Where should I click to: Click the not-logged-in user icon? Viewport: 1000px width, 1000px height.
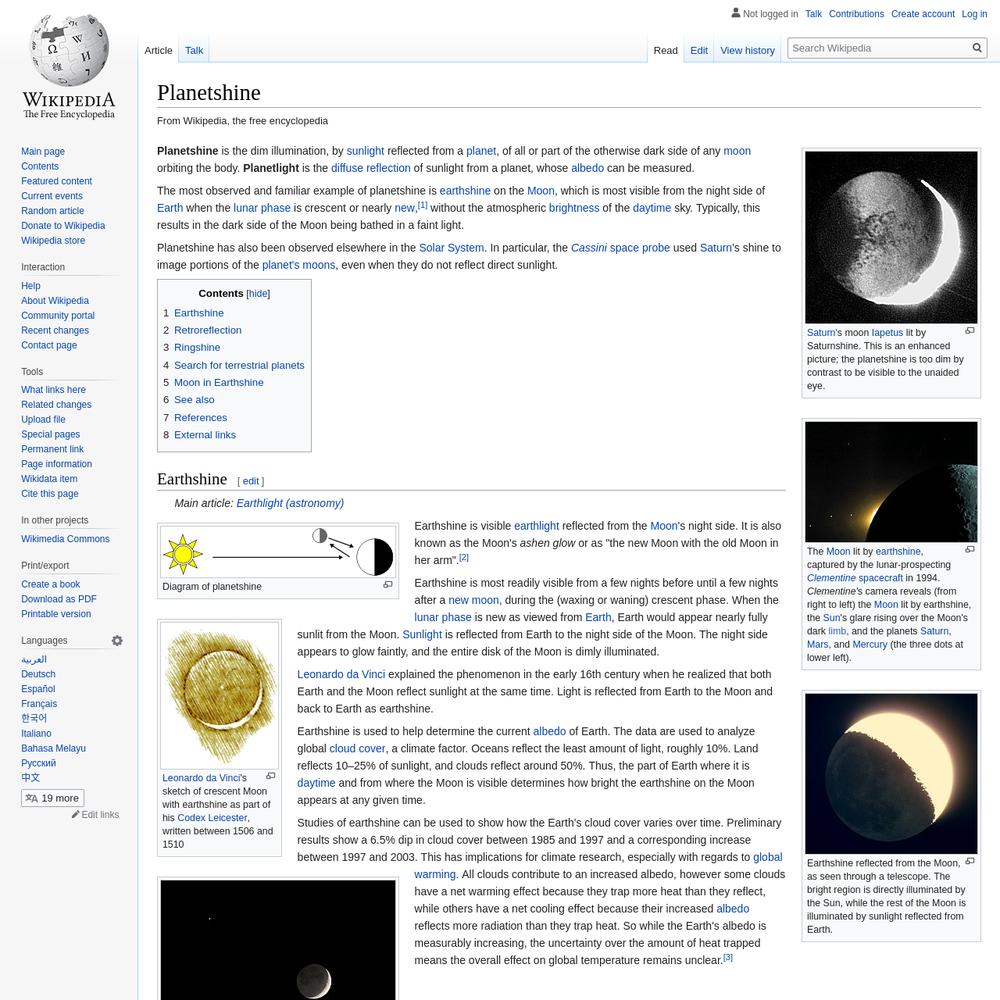[735, 13]
